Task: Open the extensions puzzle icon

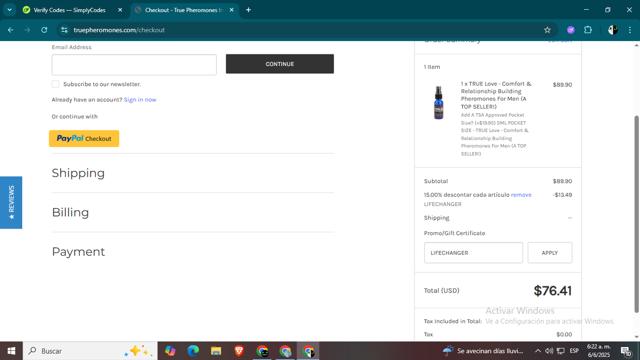Action: 588,30
